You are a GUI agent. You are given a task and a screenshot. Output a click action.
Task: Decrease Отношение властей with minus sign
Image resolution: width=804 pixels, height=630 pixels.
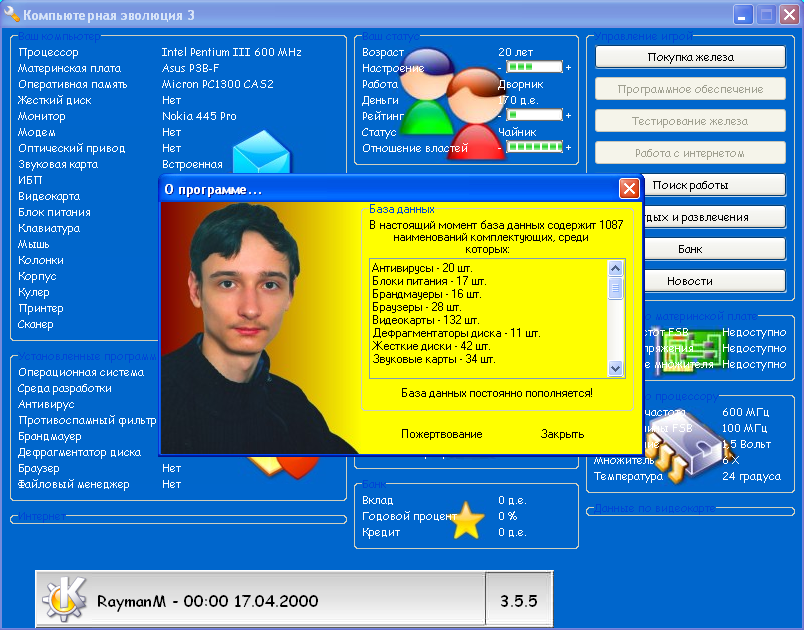tap(499, 148)
